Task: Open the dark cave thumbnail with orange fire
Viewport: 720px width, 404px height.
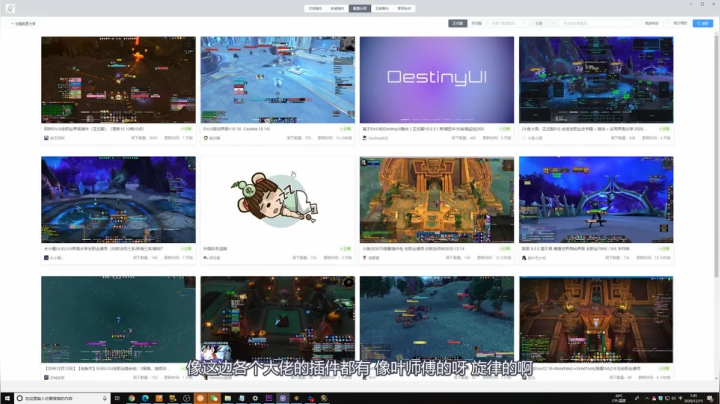Action: coord(118,80)
